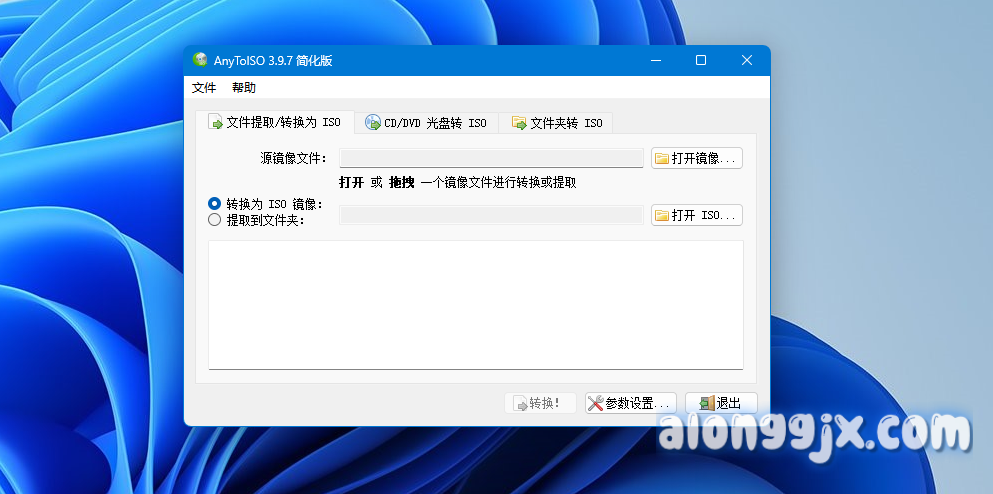Click inside the empty log output area
The width and height of the screenshot is (993, 494).
[x=475, y=304]
